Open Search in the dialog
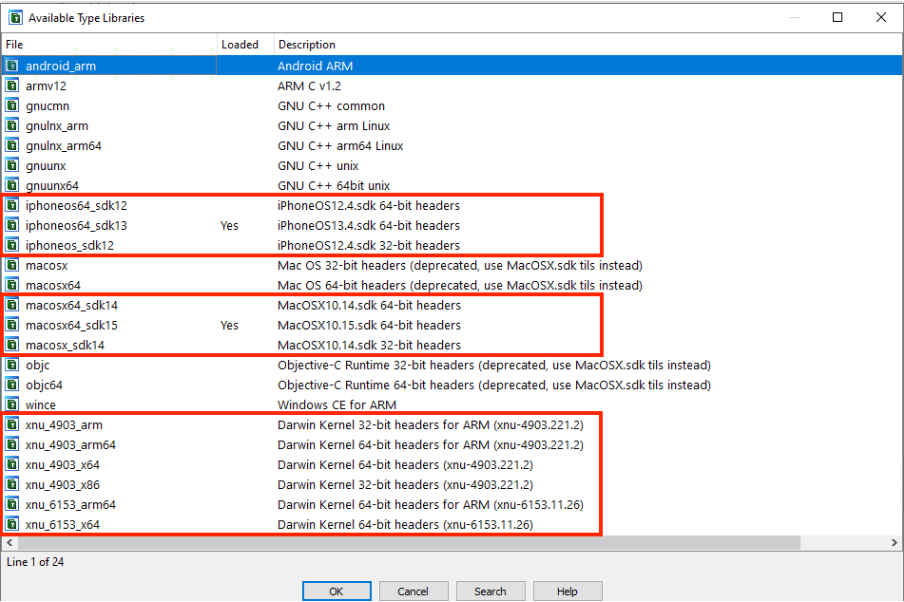The width and height of the screenshot is (904, 602). (491, 591)
